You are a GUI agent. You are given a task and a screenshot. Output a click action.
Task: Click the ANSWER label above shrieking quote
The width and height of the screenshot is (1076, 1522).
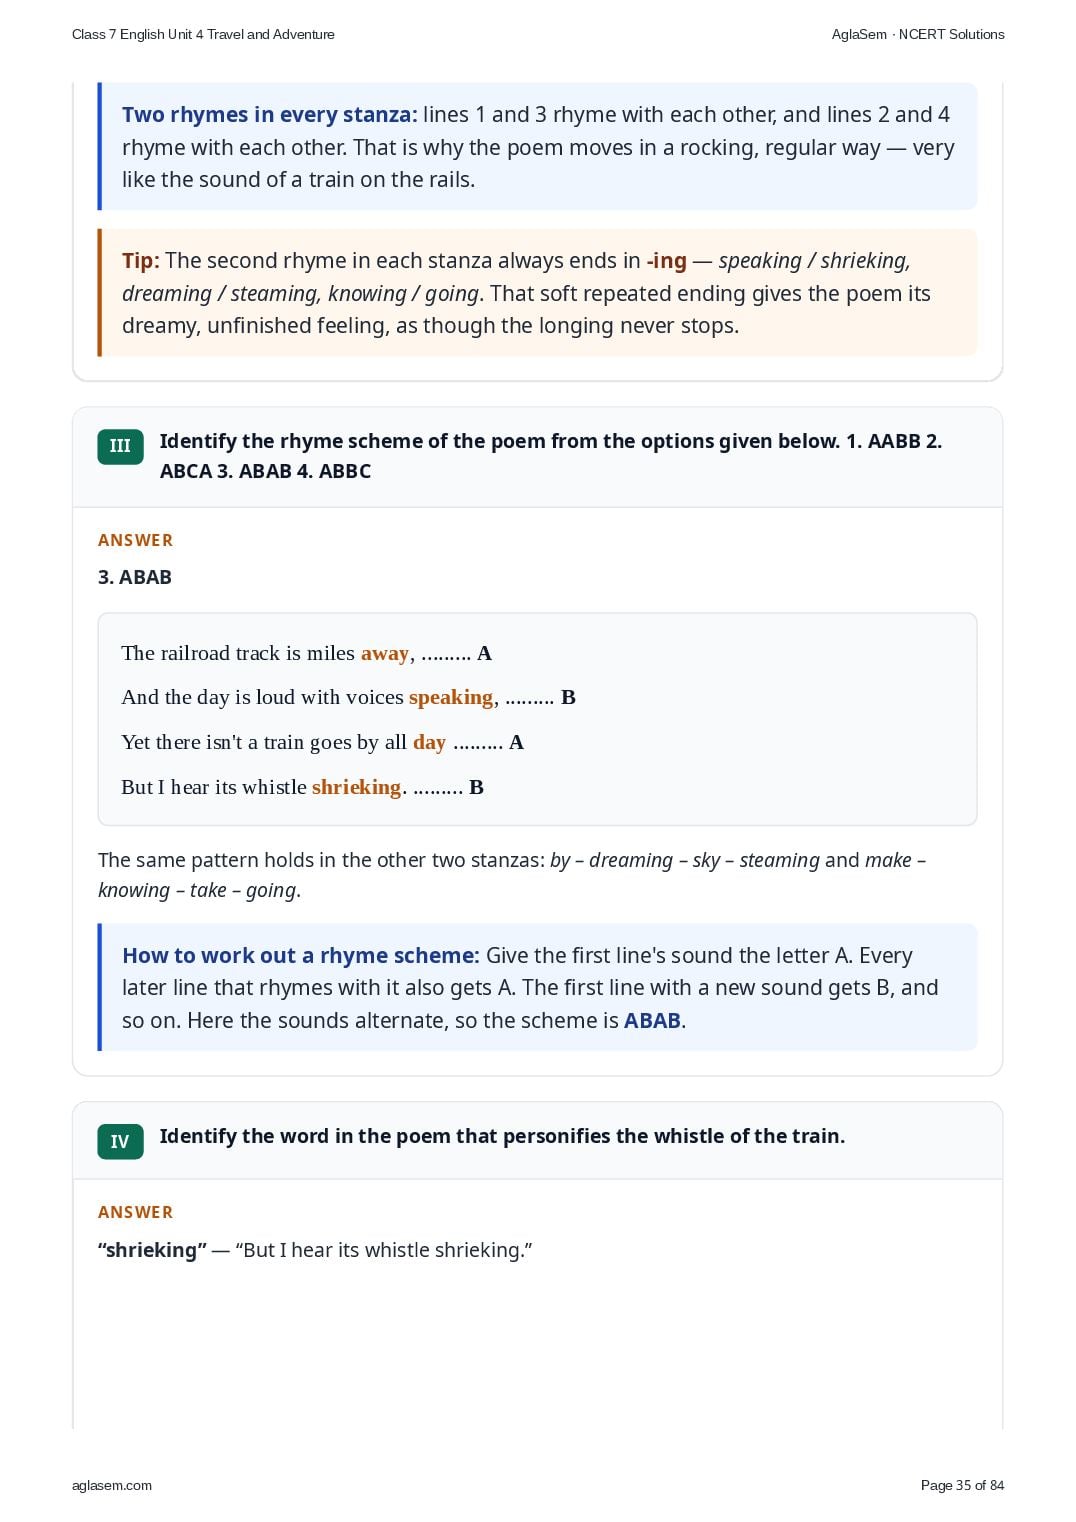pyautogui.click(x=136, y=1212)
